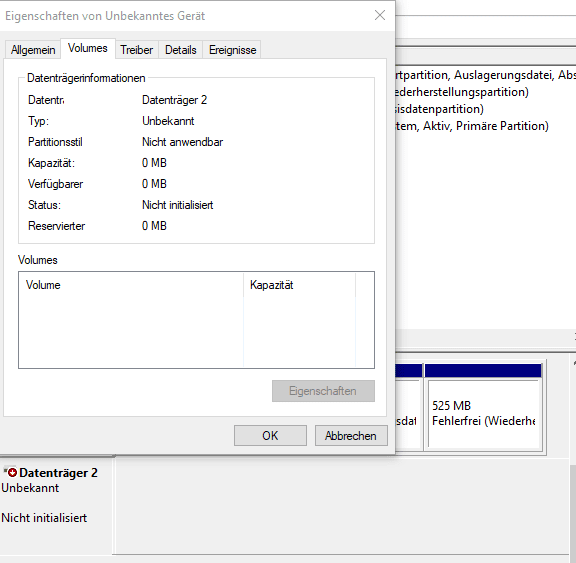Click the Abbrechen button

point(351,436)
